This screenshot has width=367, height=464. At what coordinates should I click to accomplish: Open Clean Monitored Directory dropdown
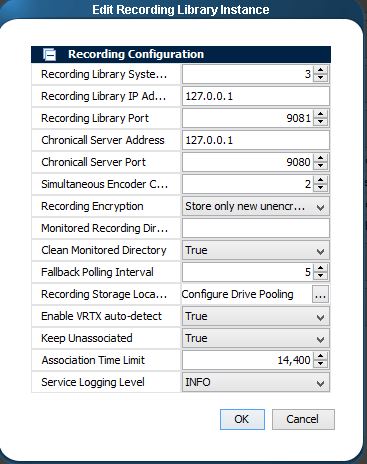256,250
